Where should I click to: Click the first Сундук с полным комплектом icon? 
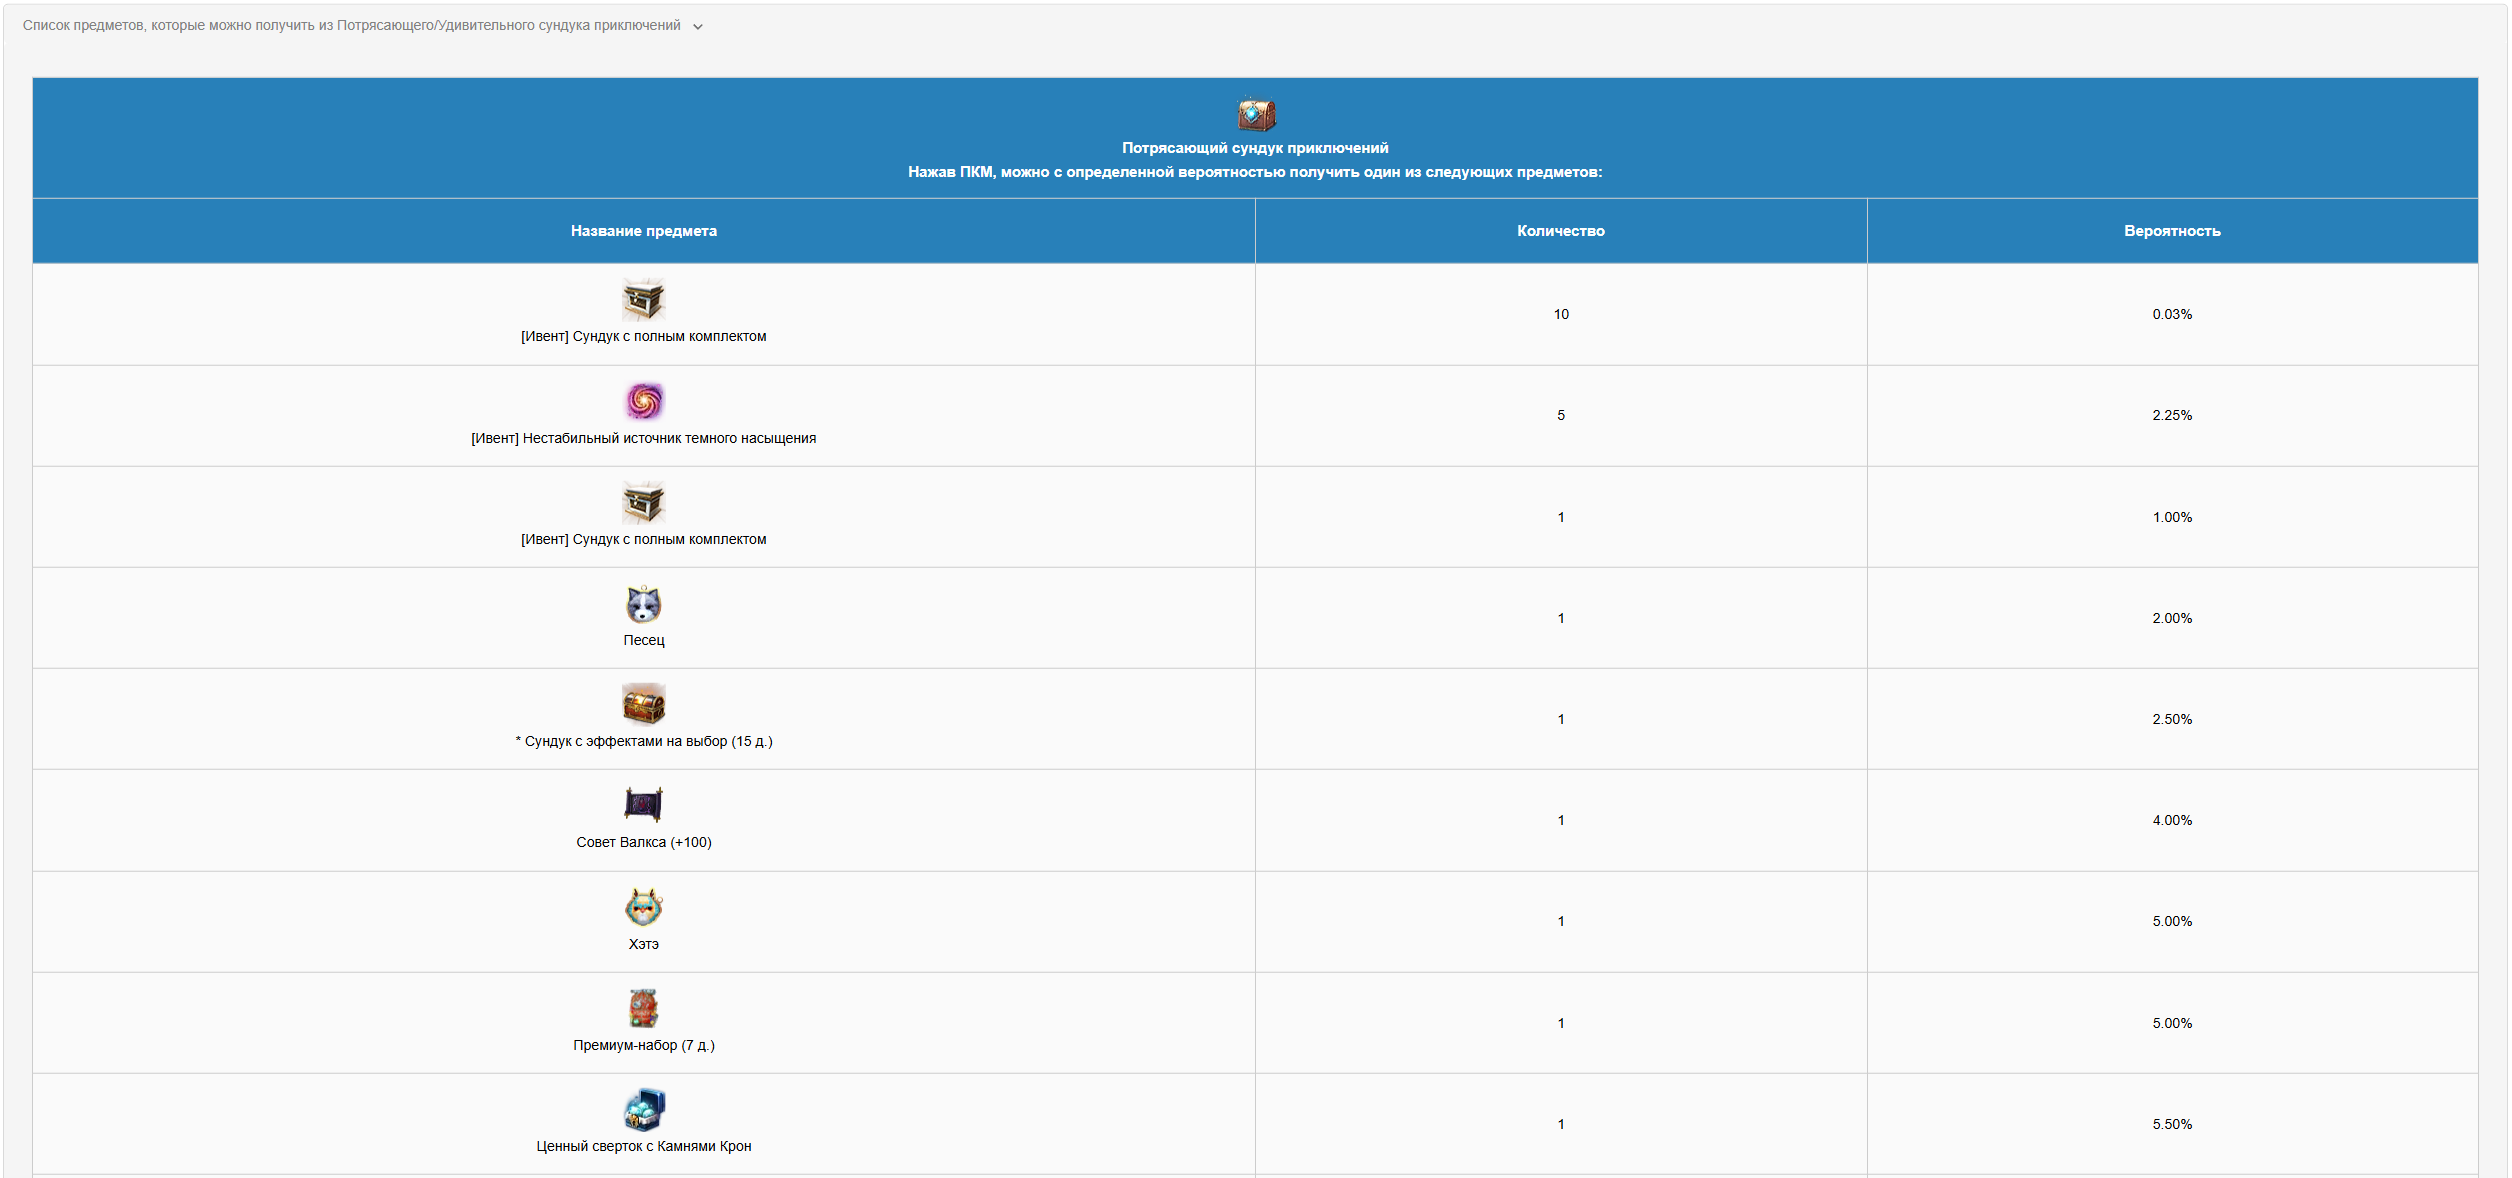(x=643, y=299)
